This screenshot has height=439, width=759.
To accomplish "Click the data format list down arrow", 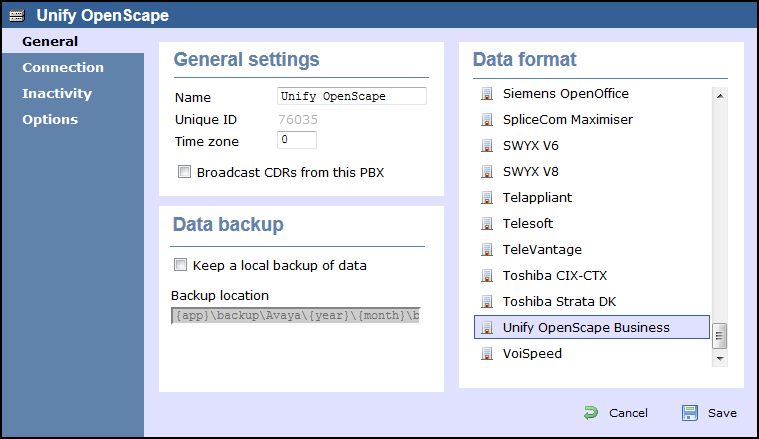I will [x=720, y=359].
